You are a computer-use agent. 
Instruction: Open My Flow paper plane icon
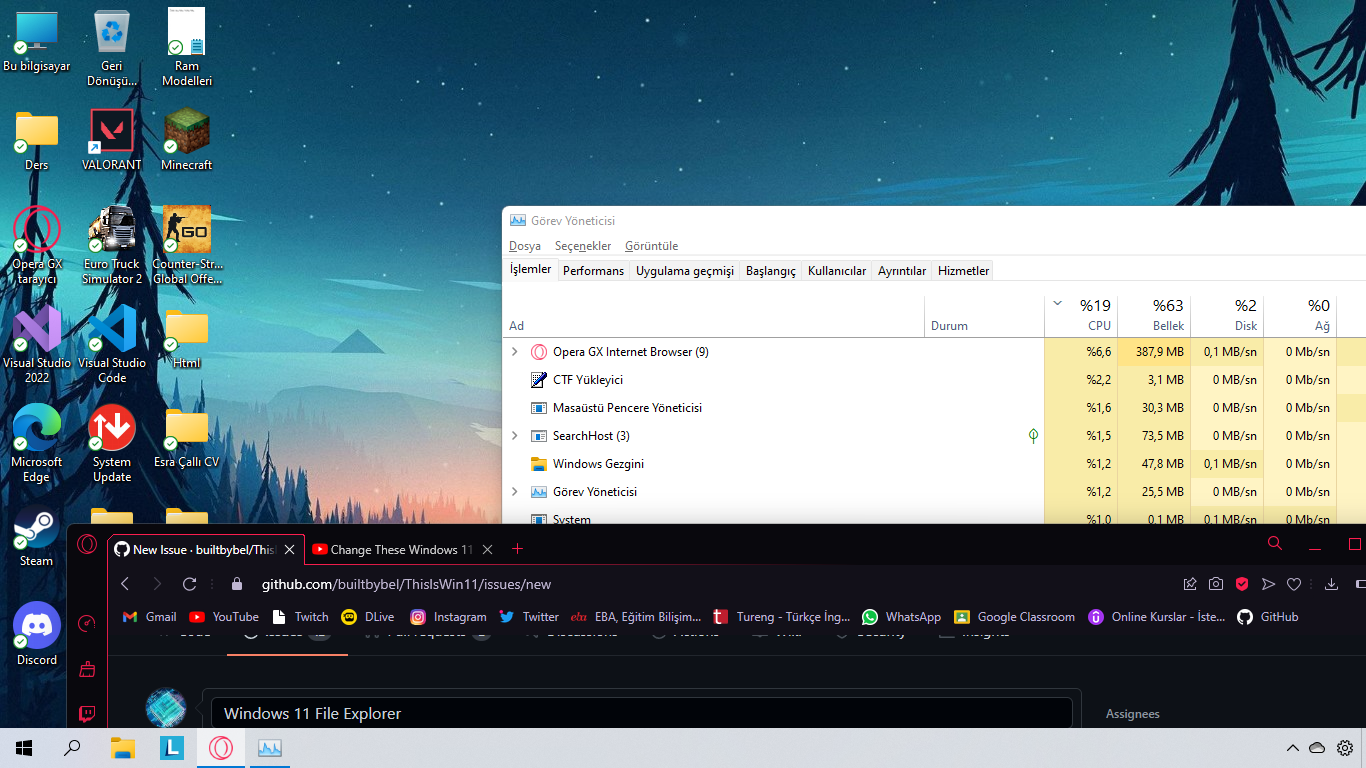[1268, 584]
